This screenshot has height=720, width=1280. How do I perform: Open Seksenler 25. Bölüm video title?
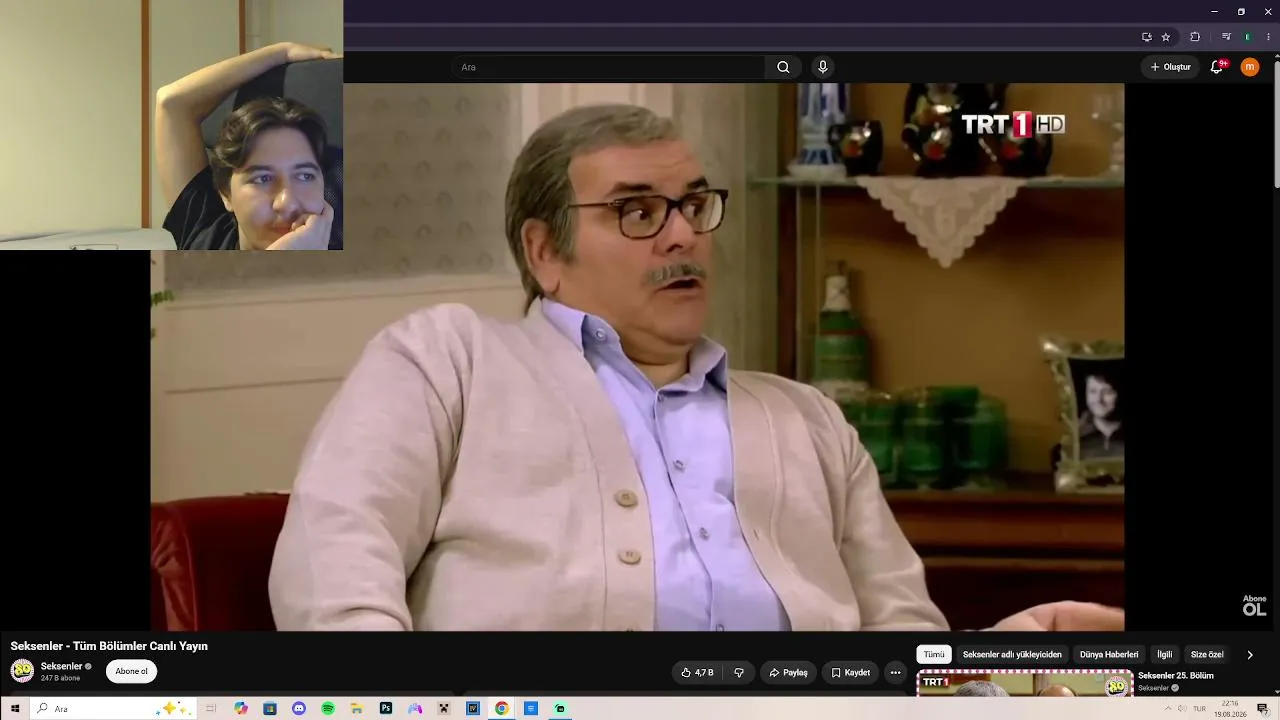pyautogui.click(x=1176, y=676)
